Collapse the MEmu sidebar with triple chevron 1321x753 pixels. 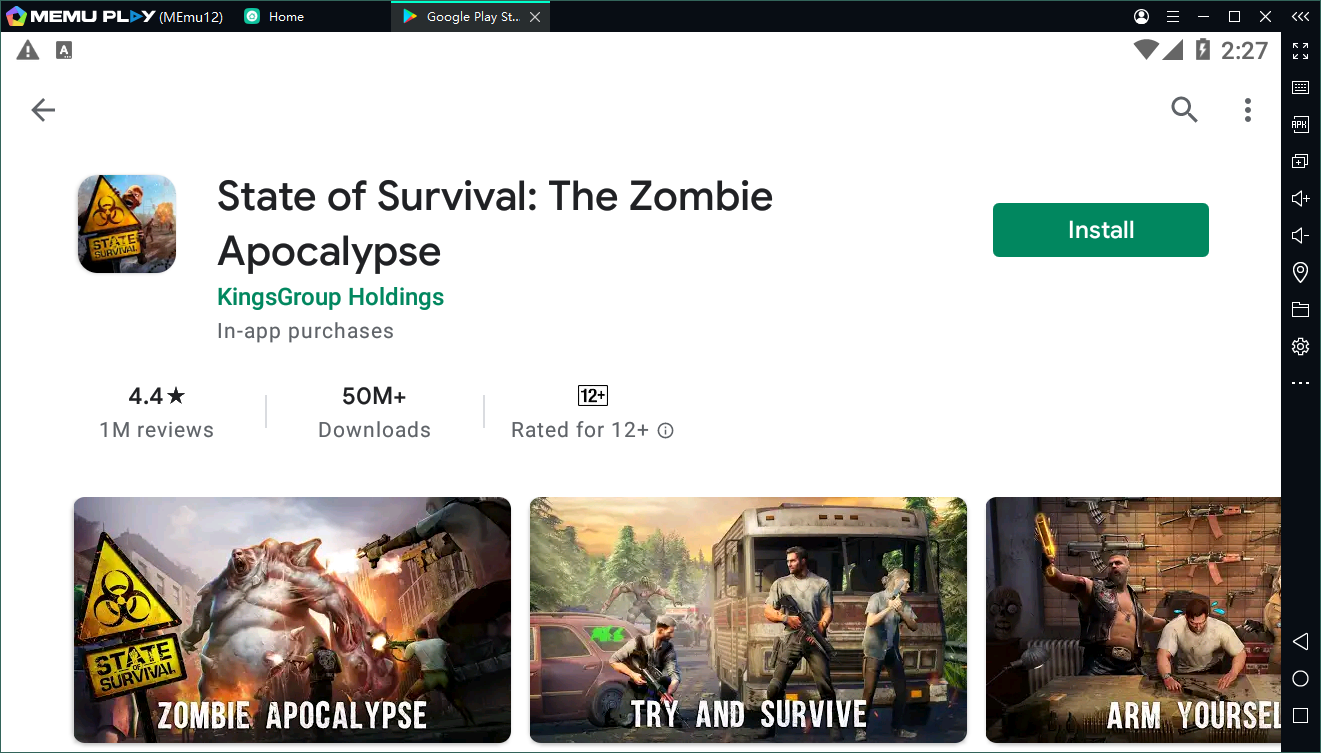1300,17
